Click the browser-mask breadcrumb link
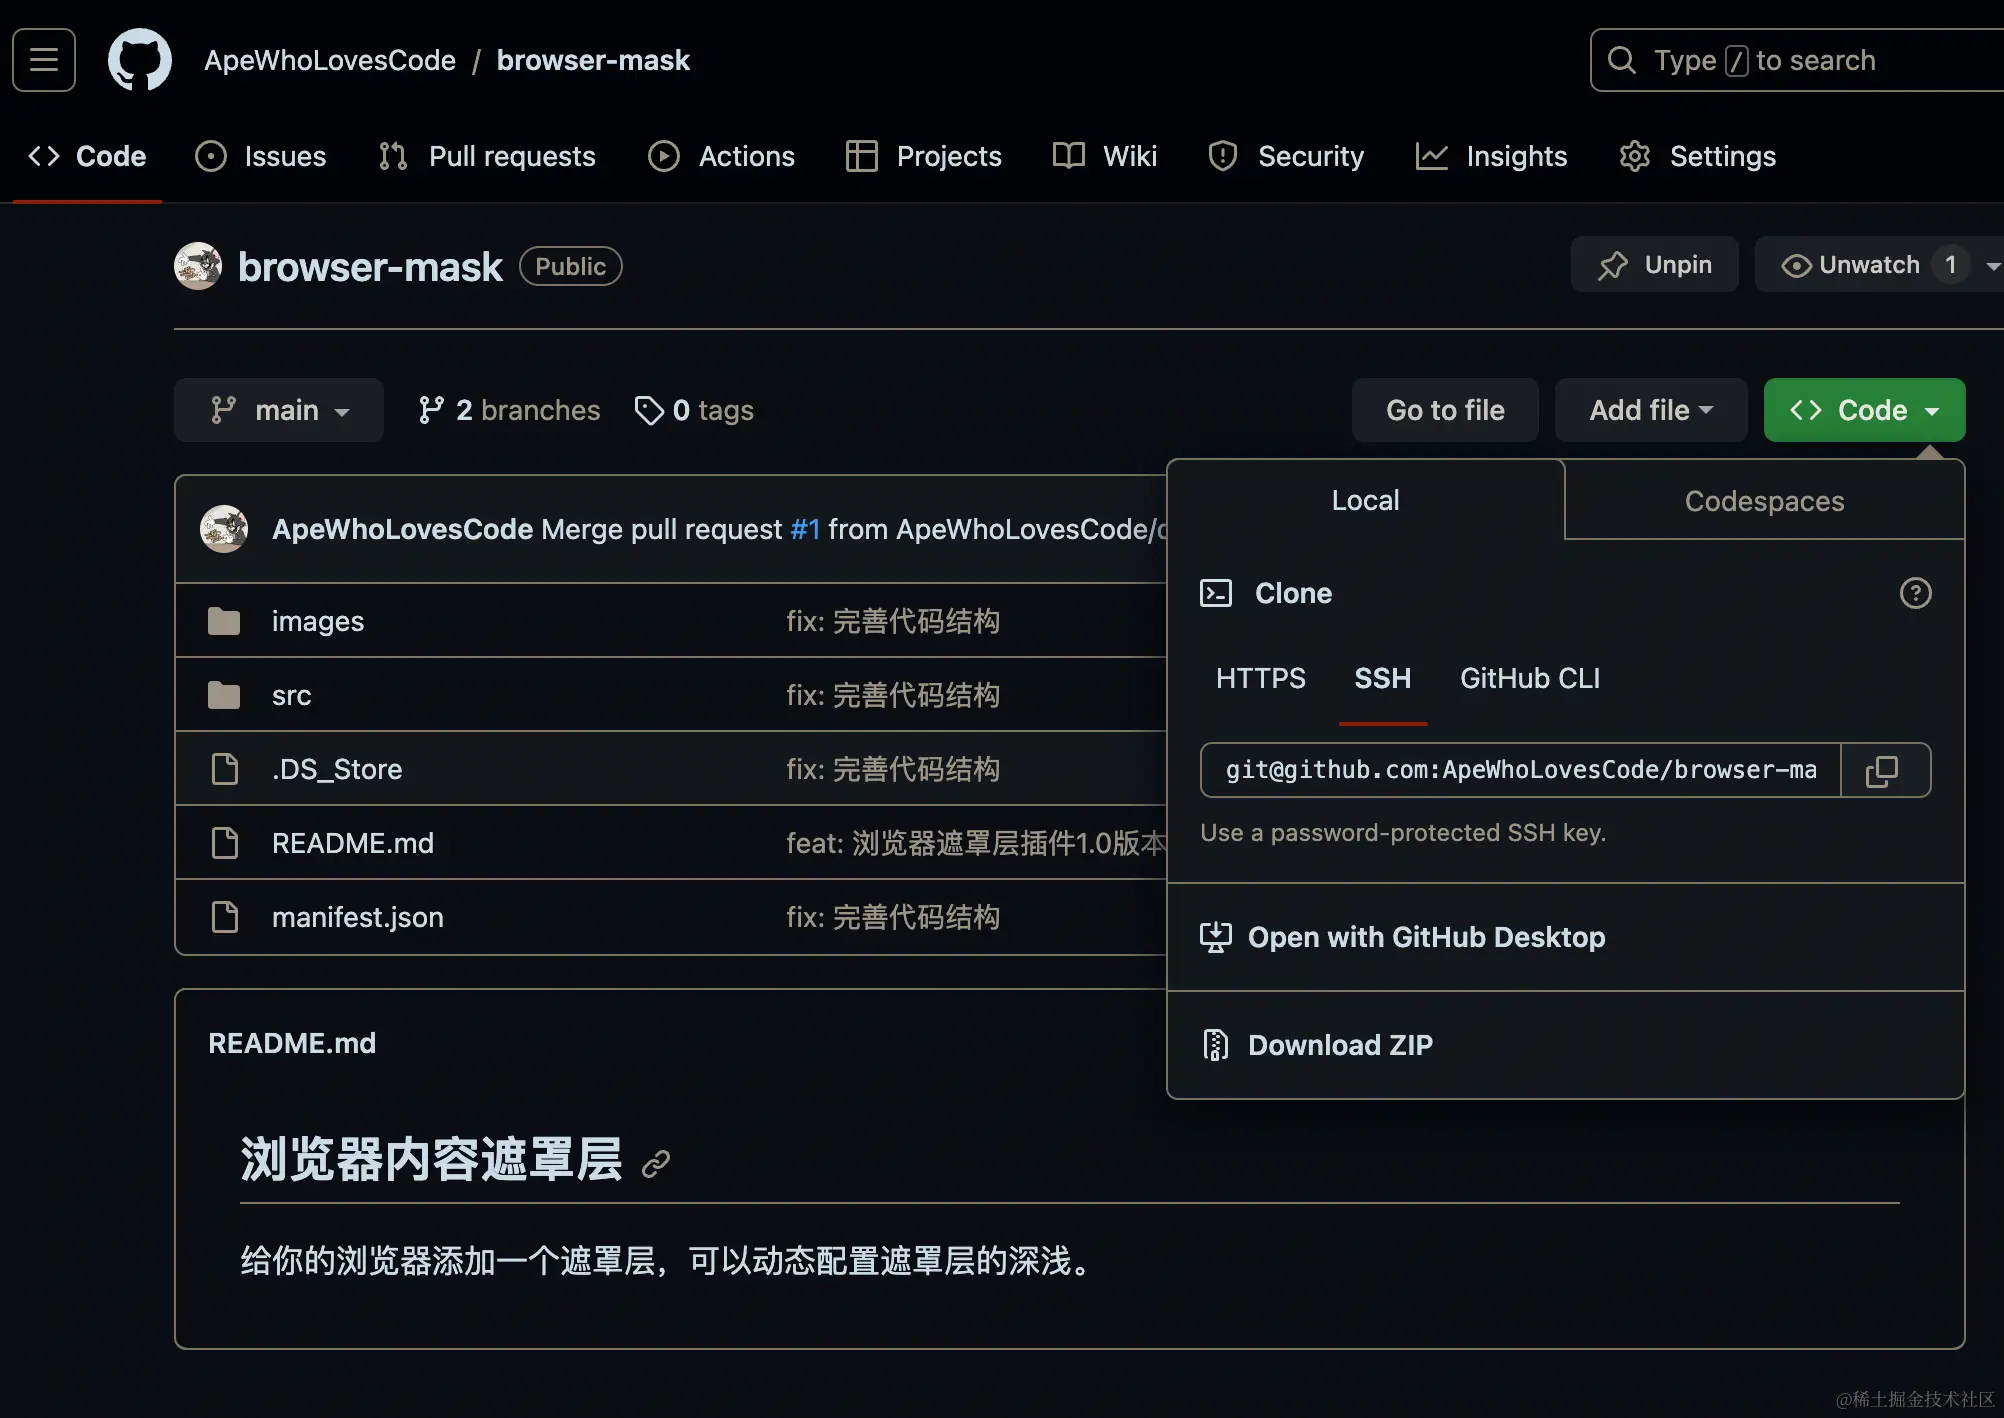The height and width of the screenshot is (1418, 2004). coord(593,60)
